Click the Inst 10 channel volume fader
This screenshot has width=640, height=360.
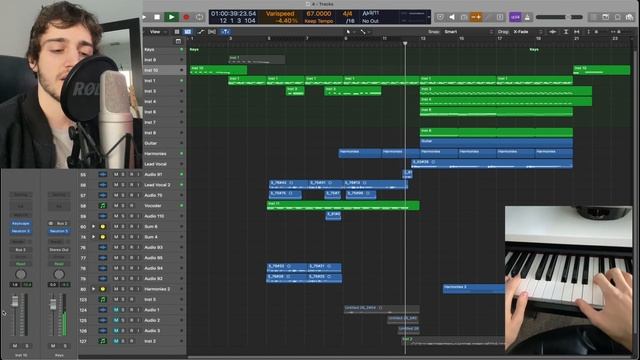(15, 302)
